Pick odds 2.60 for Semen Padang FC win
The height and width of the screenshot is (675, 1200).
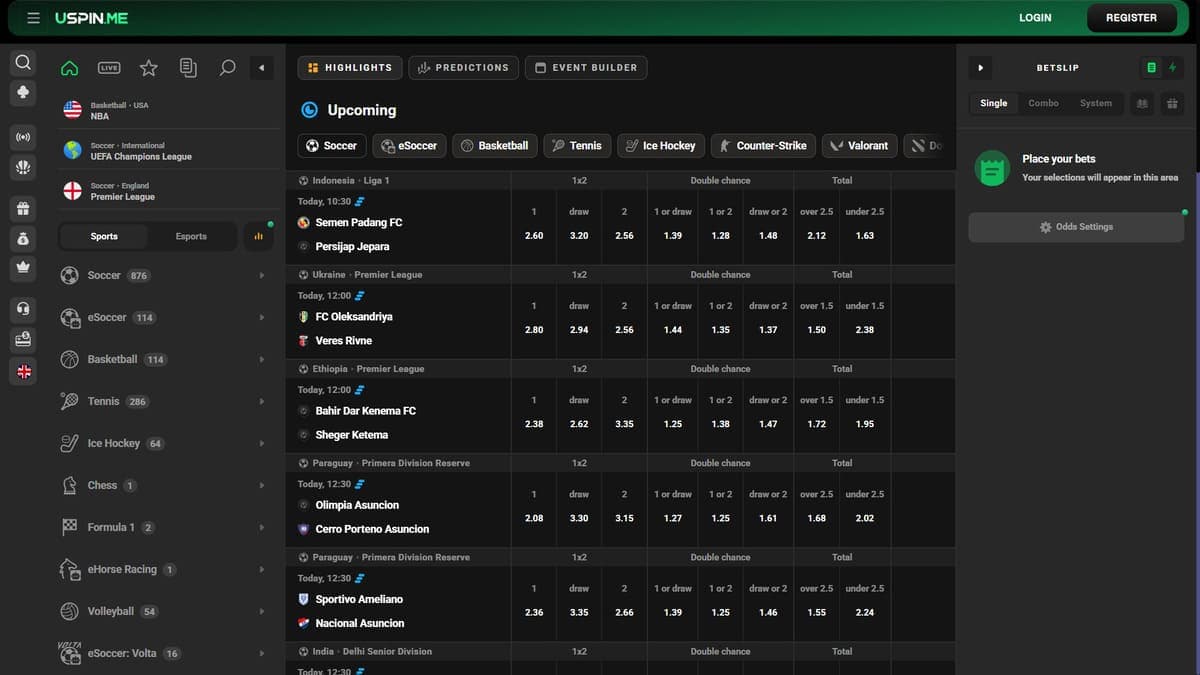coord(534,236)
